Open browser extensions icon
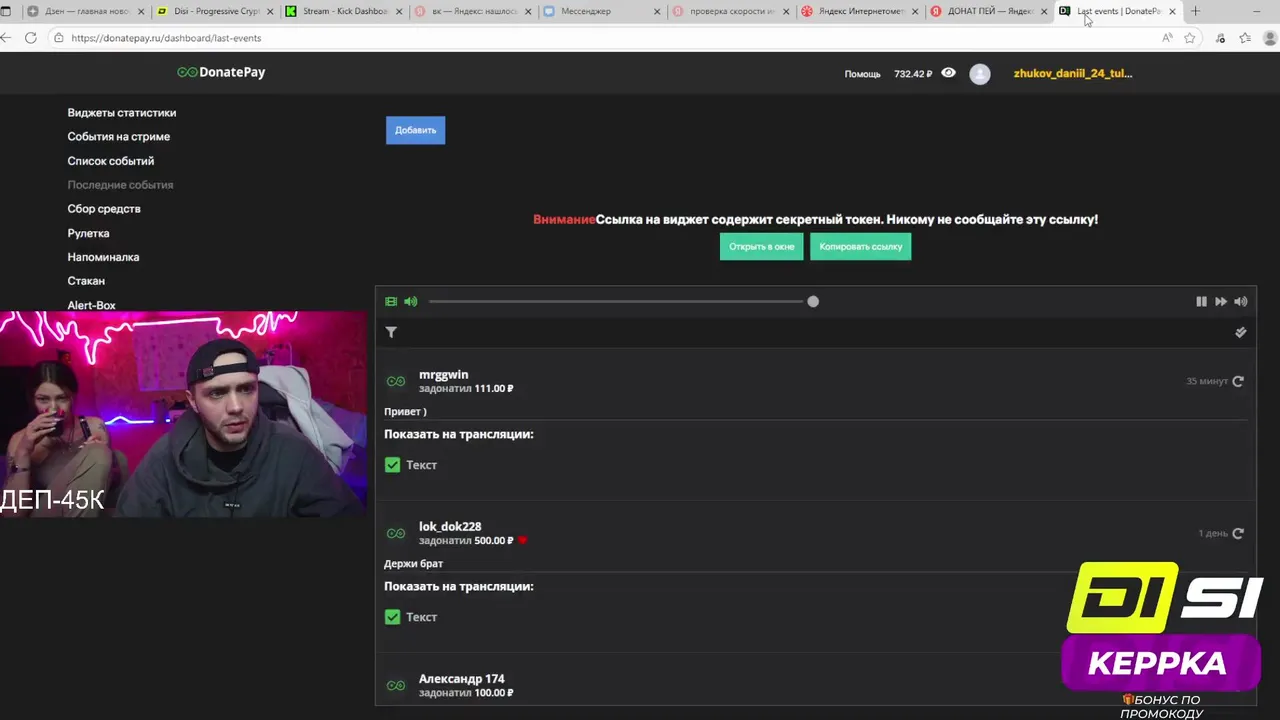The image size is (1280, 720). (1220, 38)
